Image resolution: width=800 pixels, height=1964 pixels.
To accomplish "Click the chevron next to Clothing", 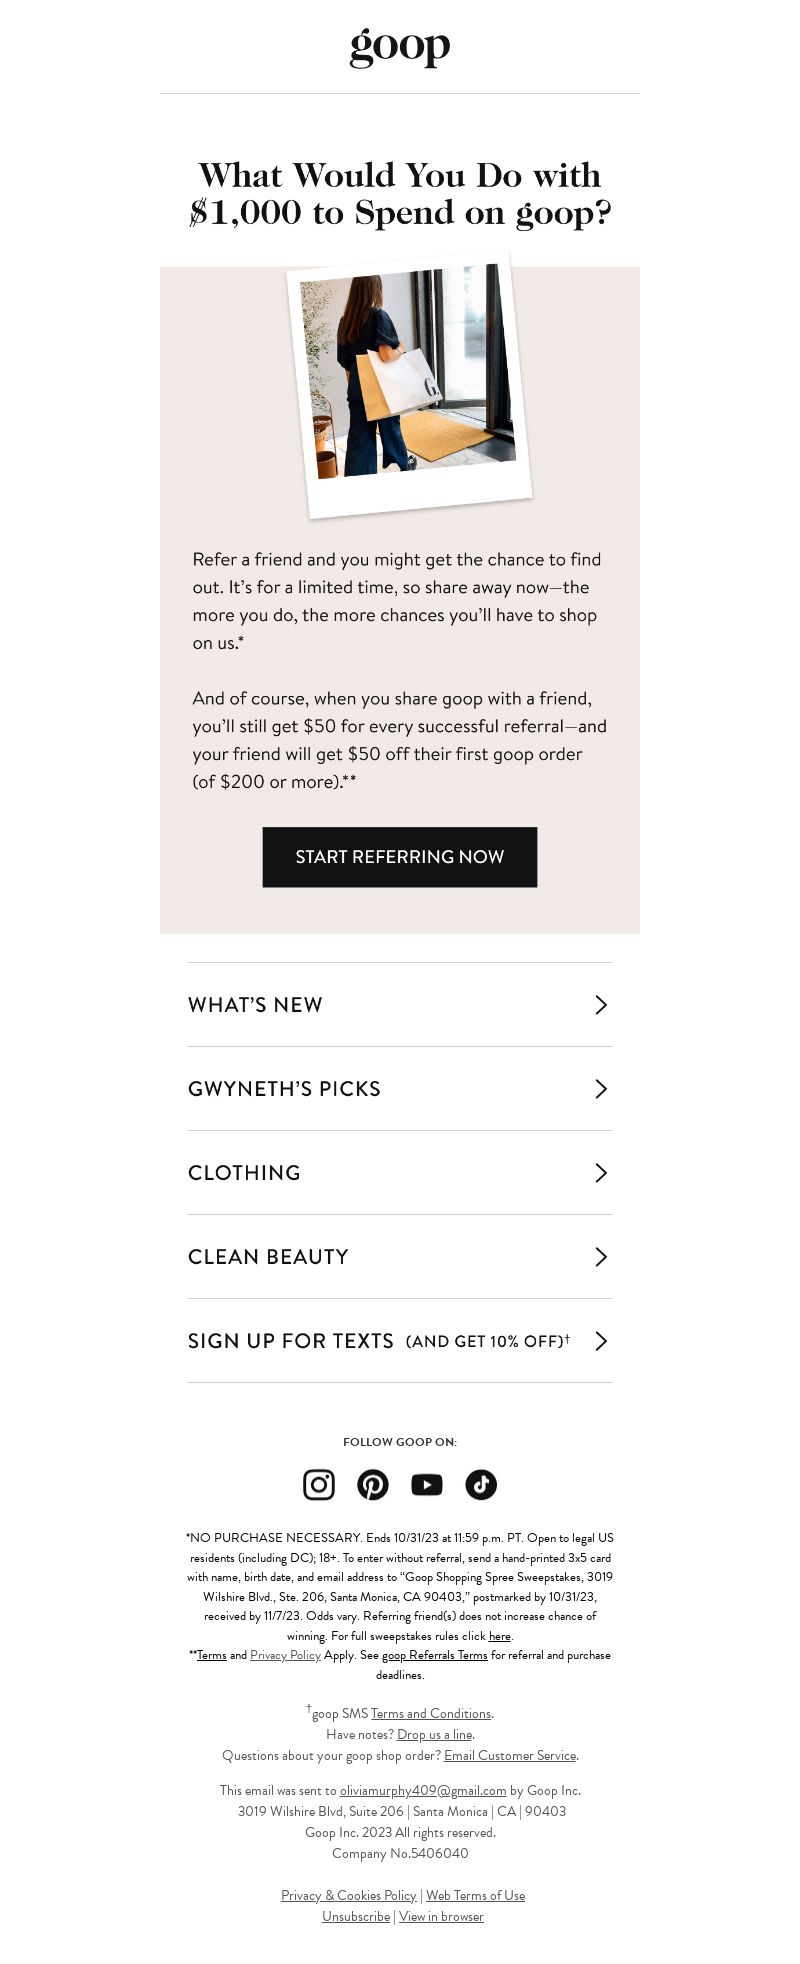I will 601,1173.
